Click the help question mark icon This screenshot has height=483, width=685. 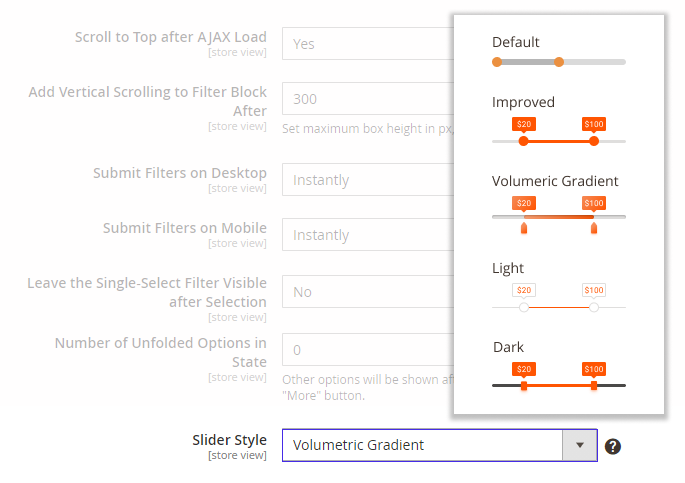(x=613, y=446)
